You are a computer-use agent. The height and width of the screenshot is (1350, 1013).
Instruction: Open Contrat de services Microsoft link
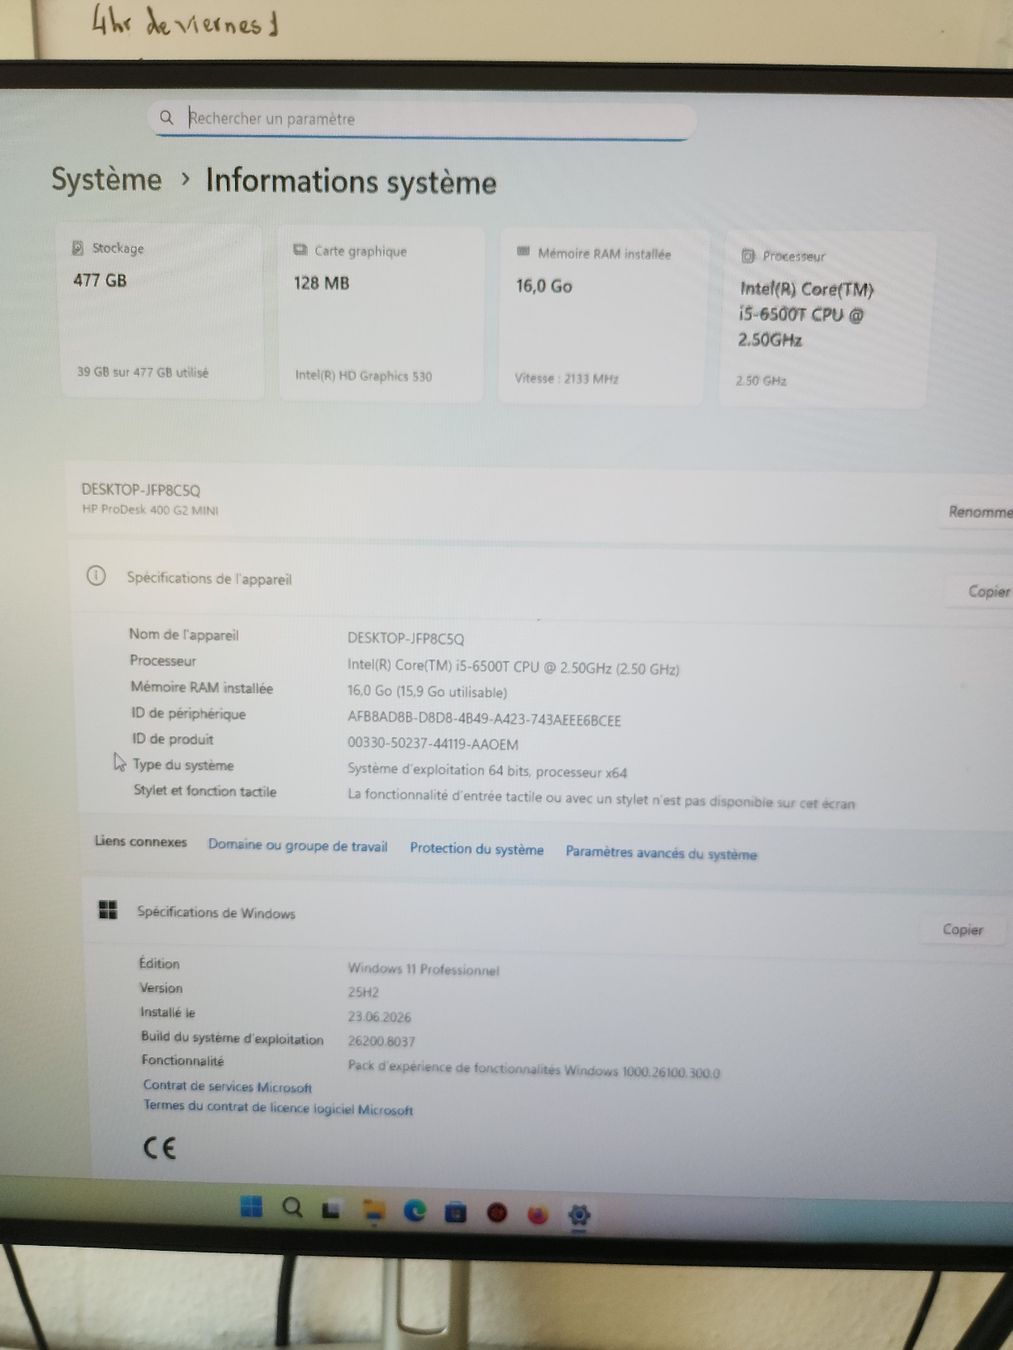point(227,1086)
